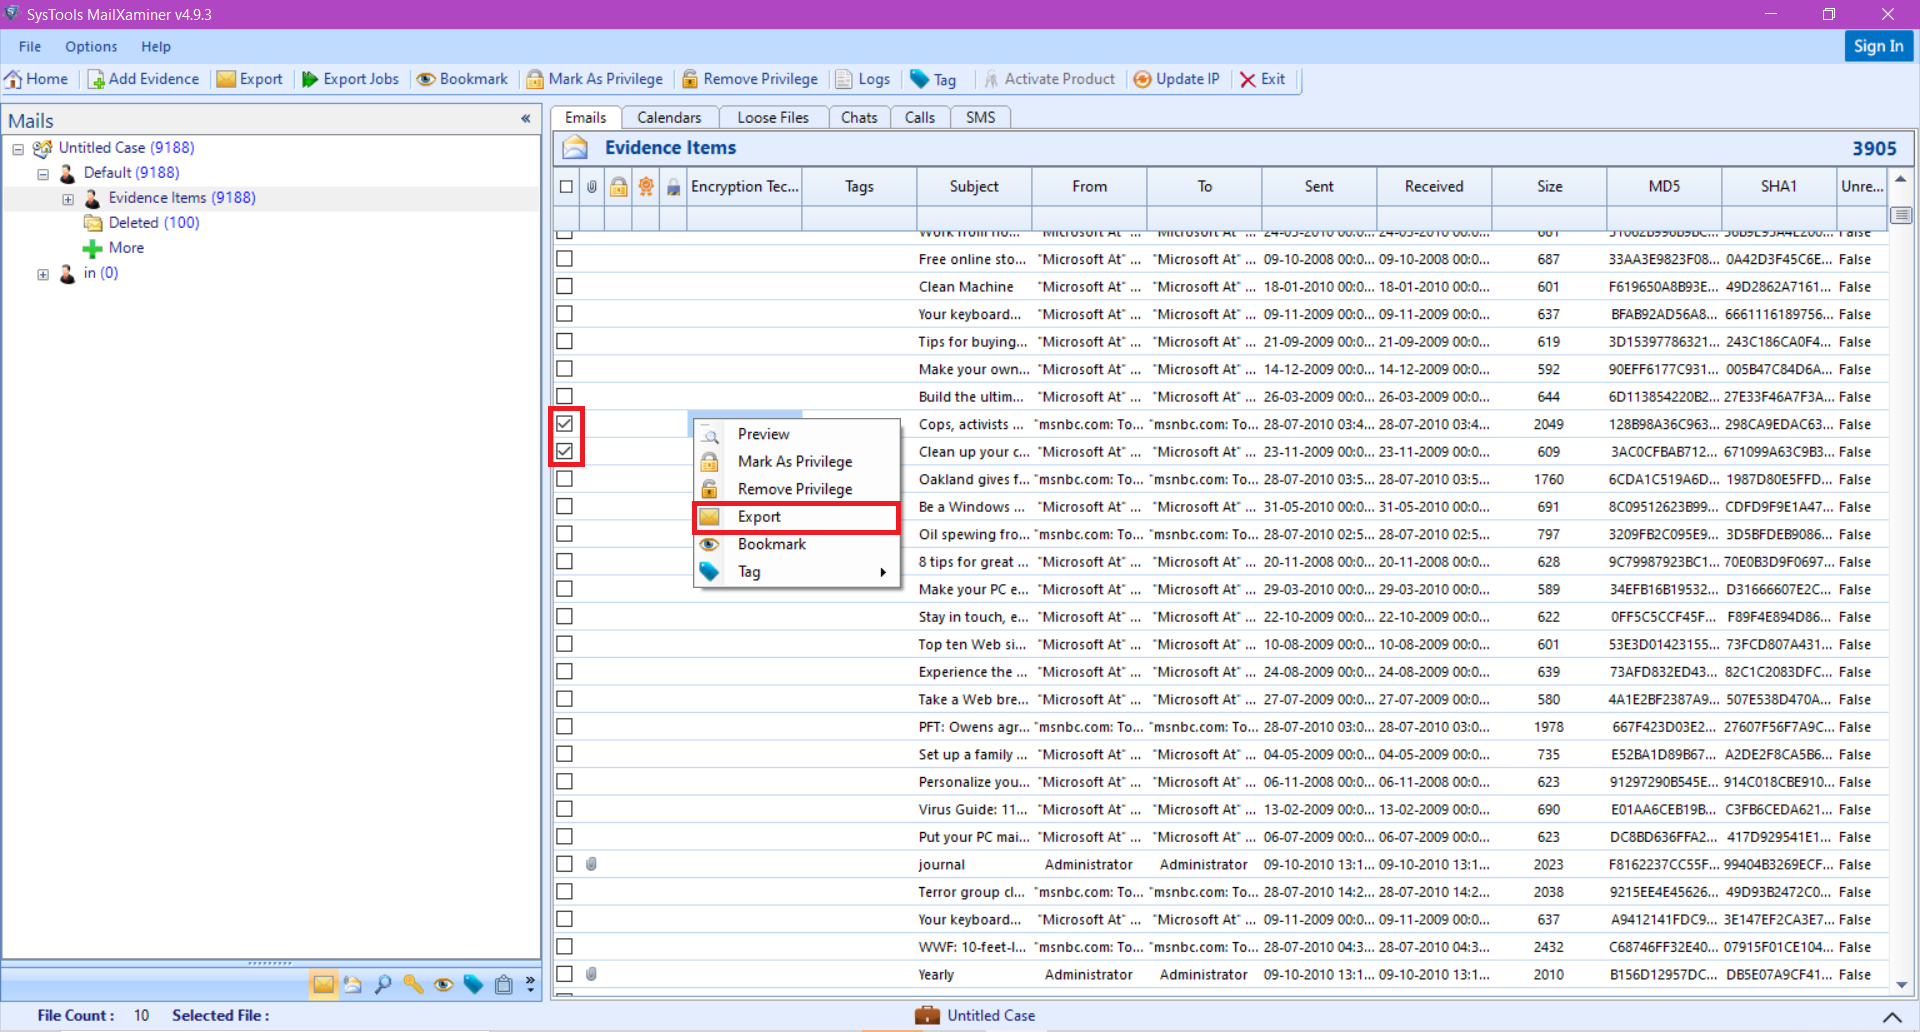
Task: Open the Logs panel
Action: coord(862,79)
